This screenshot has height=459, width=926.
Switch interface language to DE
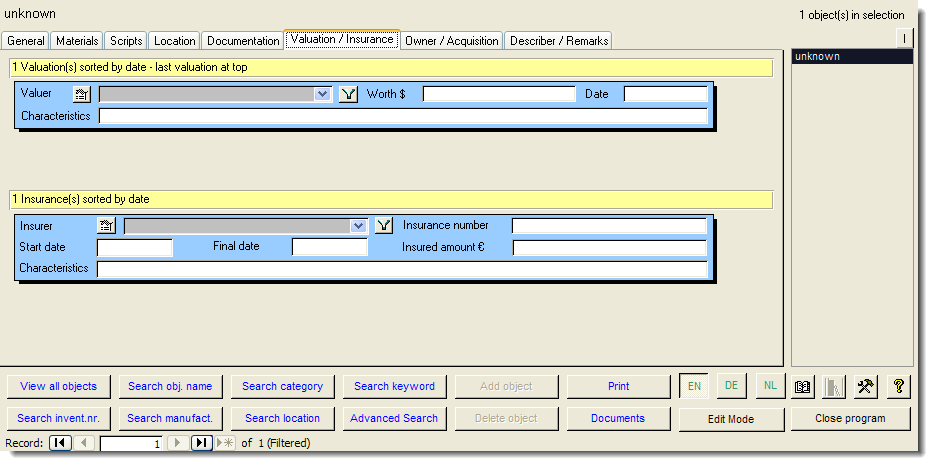tap(731, 386)
